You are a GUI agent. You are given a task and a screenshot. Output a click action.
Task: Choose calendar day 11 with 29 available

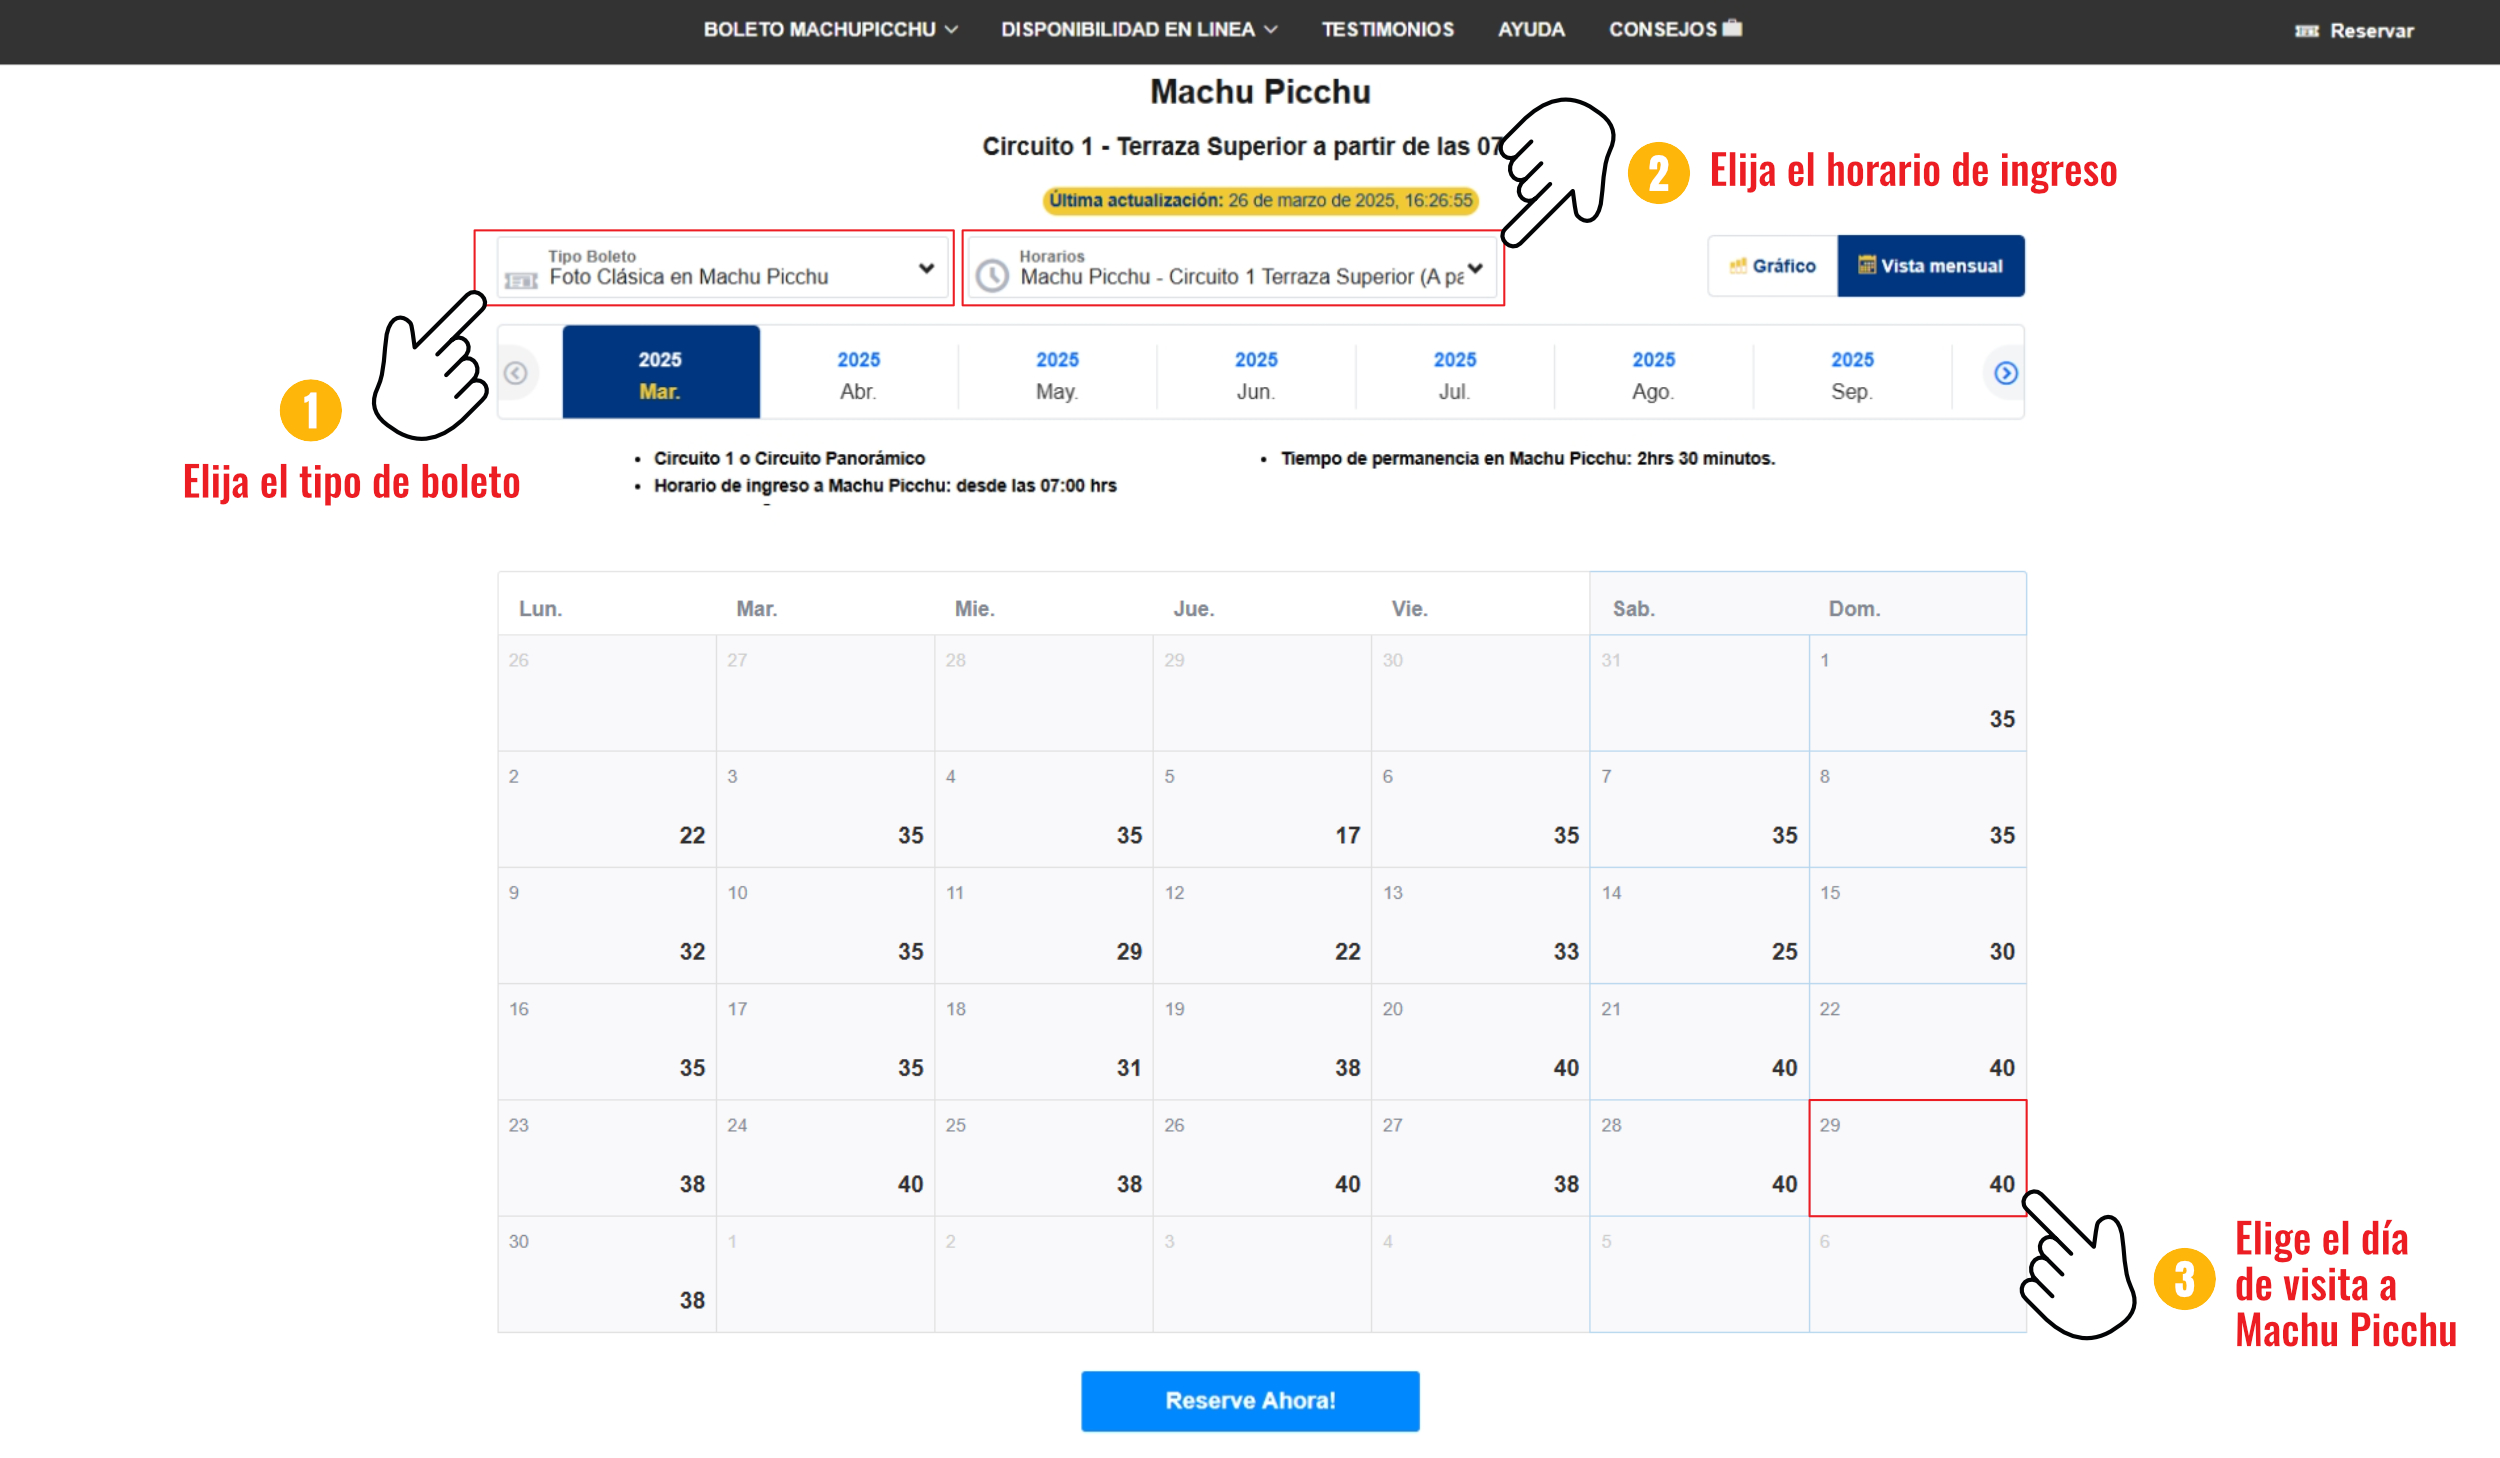pyautogui.click(x=1043, y=925)
